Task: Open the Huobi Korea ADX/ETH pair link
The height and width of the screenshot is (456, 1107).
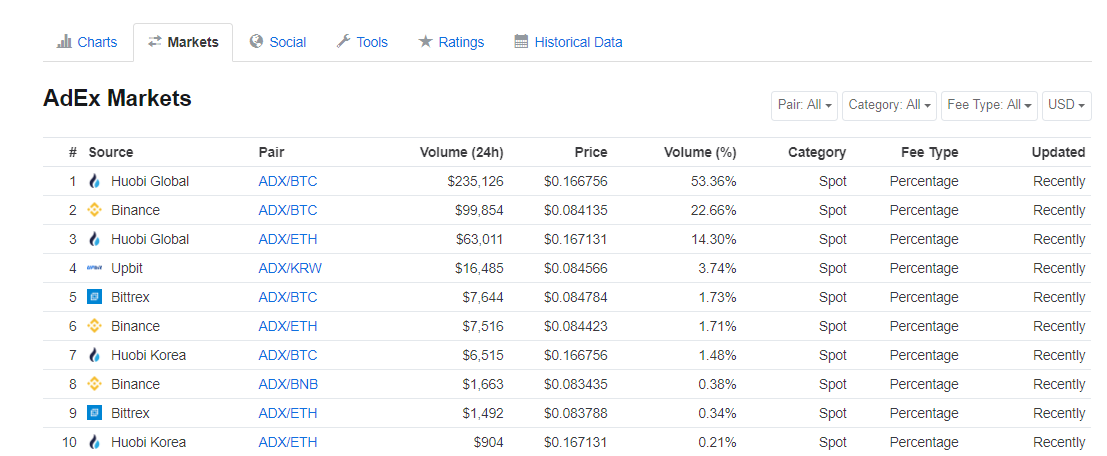Action: click(x=288, y=443)
